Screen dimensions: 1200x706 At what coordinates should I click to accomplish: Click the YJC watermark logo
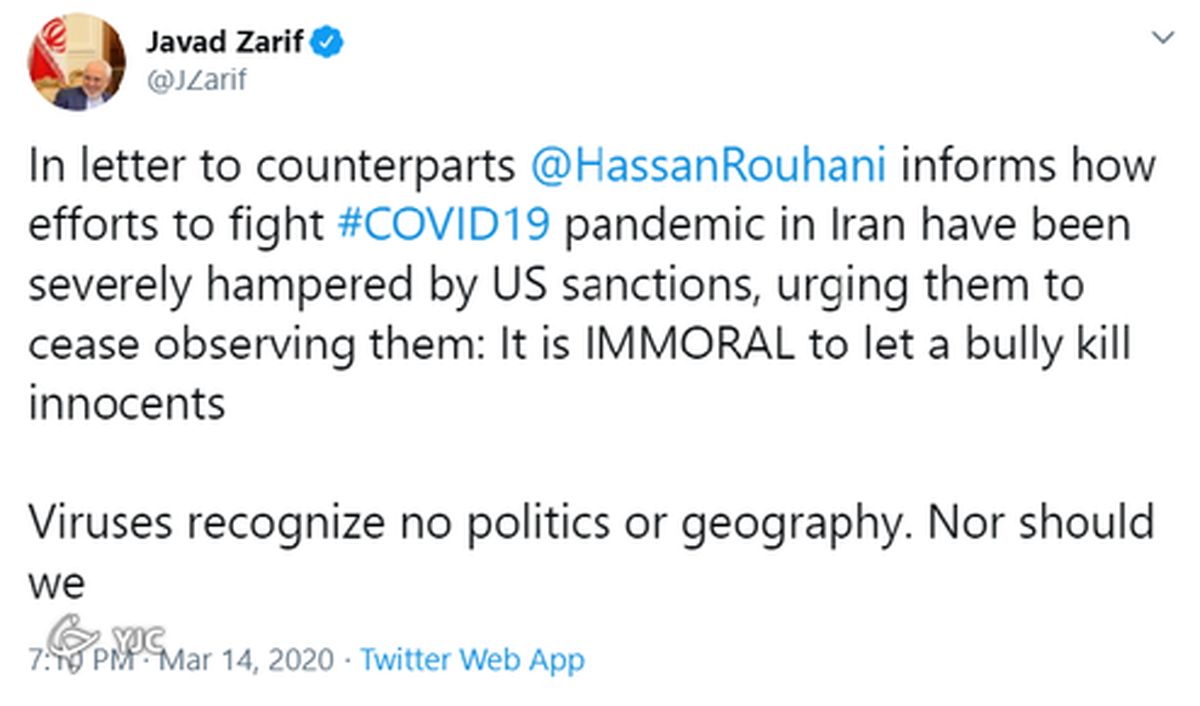[x=110, y=638]
